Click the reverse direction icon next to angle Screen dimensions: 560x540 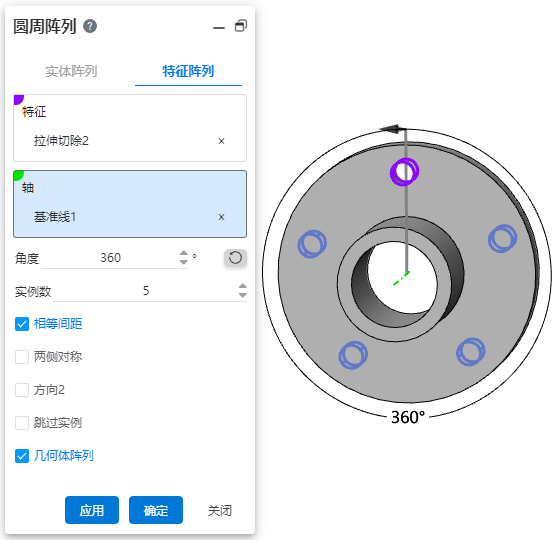tap(235, 258)
